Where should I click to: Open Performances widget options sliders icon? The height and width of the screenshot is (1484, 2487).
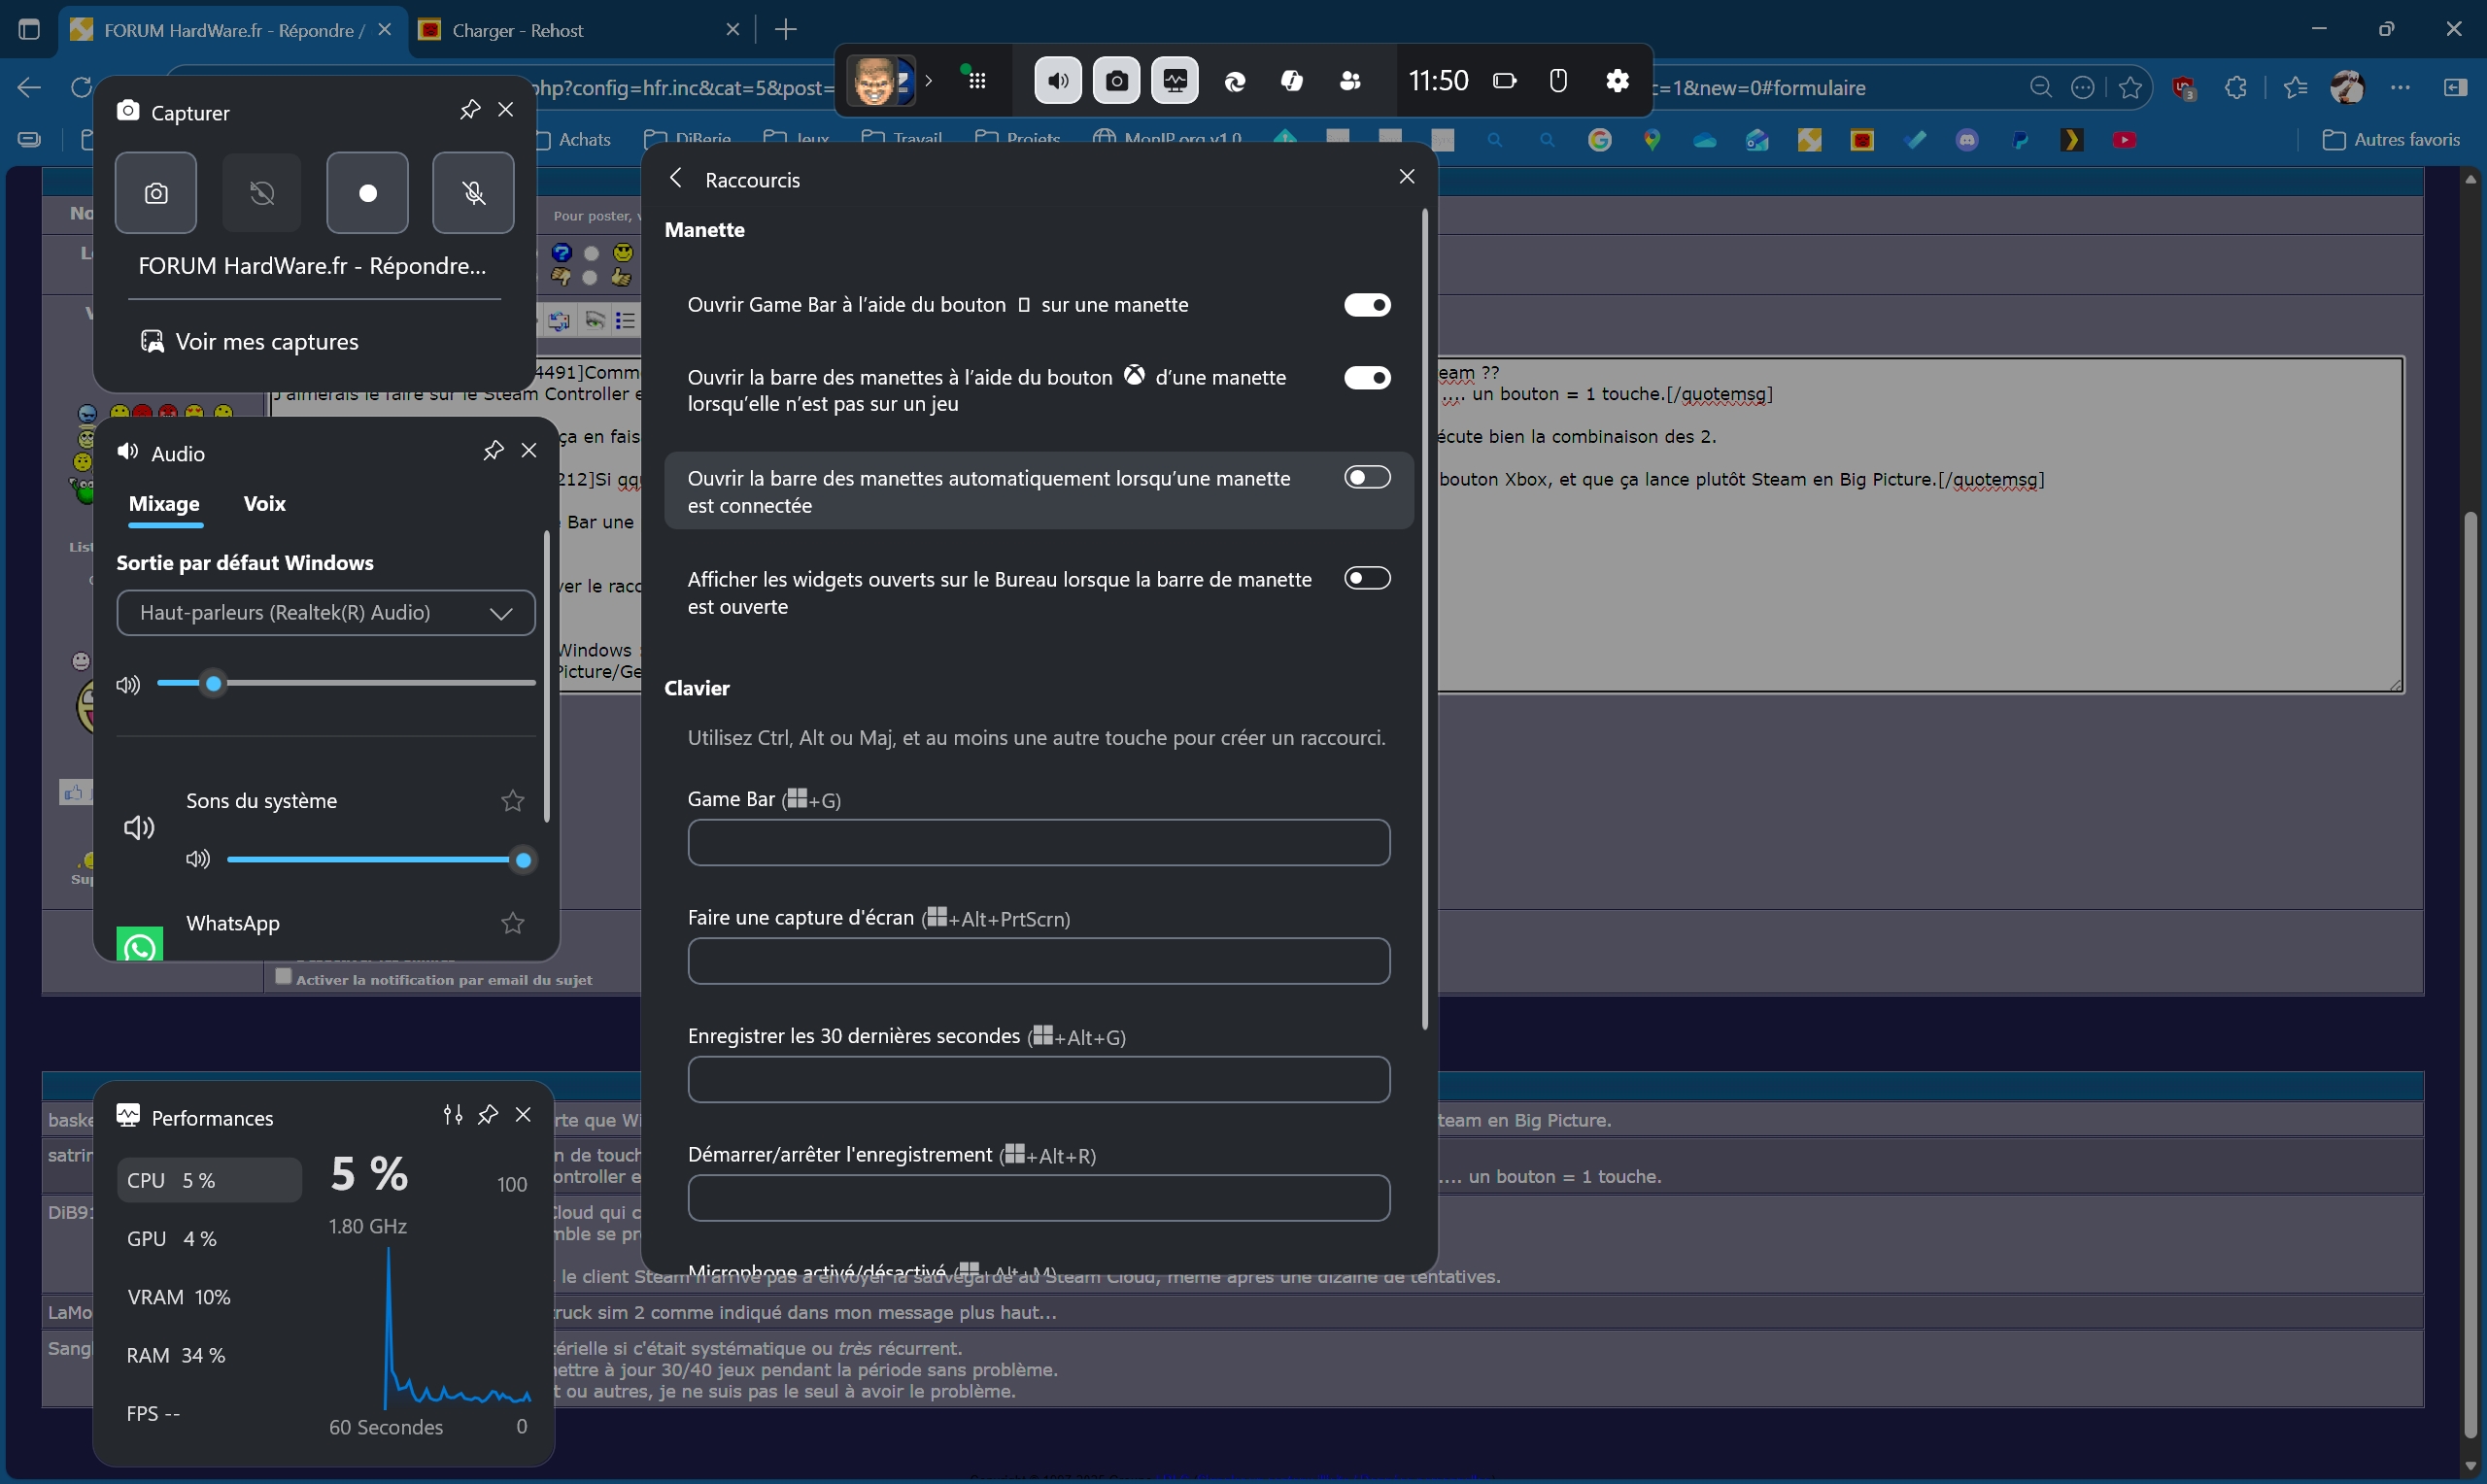[x=452, y=1115]
